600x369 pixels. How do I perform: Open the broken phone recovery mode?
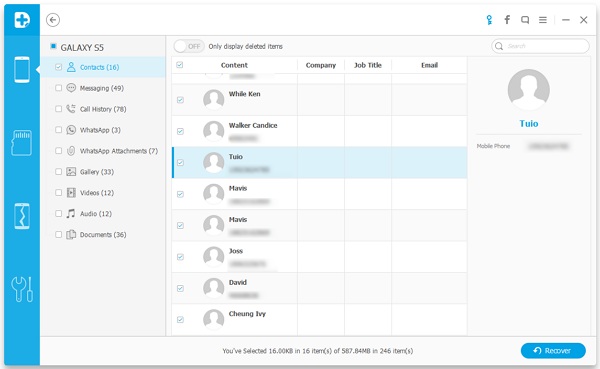22,216
